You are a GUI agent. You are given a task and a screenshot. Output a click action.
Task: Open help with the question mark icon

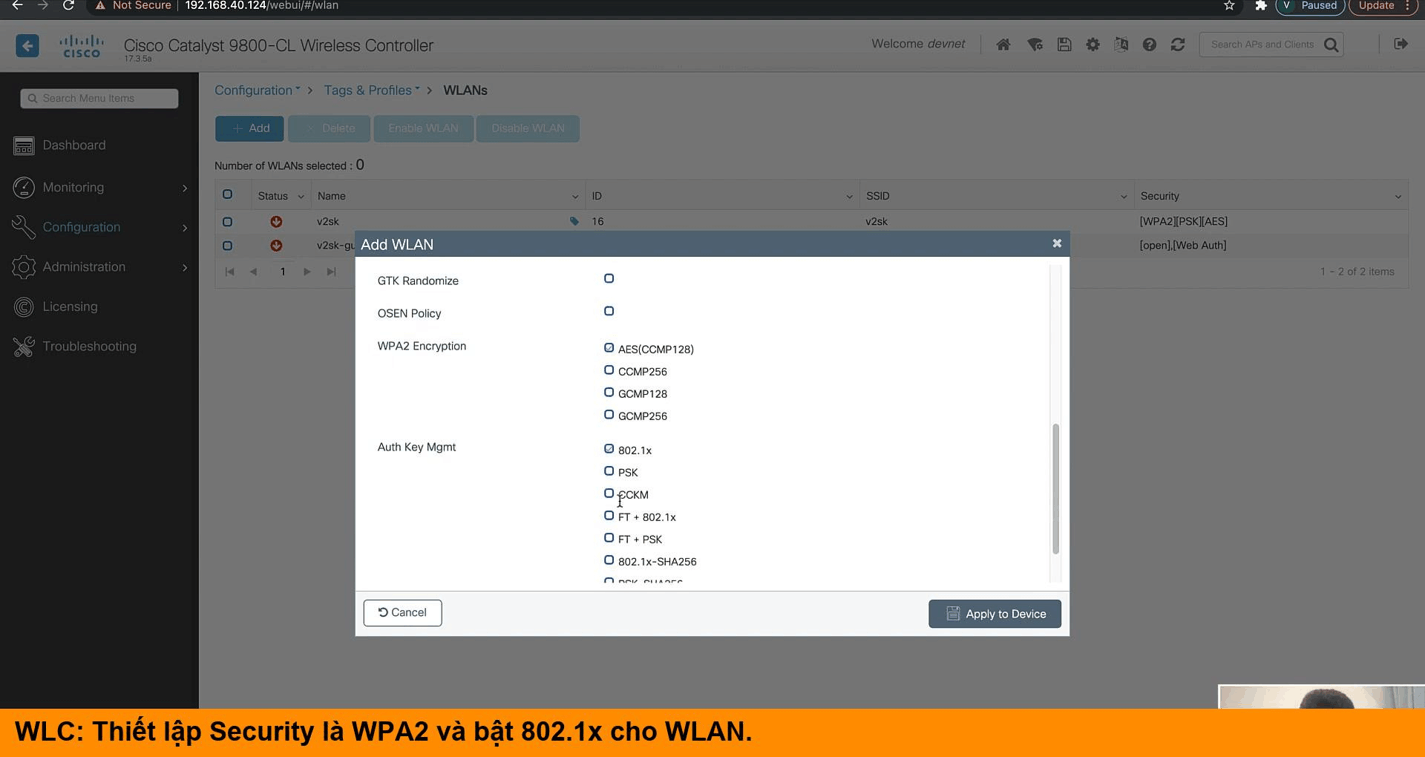pos(1150,45)
